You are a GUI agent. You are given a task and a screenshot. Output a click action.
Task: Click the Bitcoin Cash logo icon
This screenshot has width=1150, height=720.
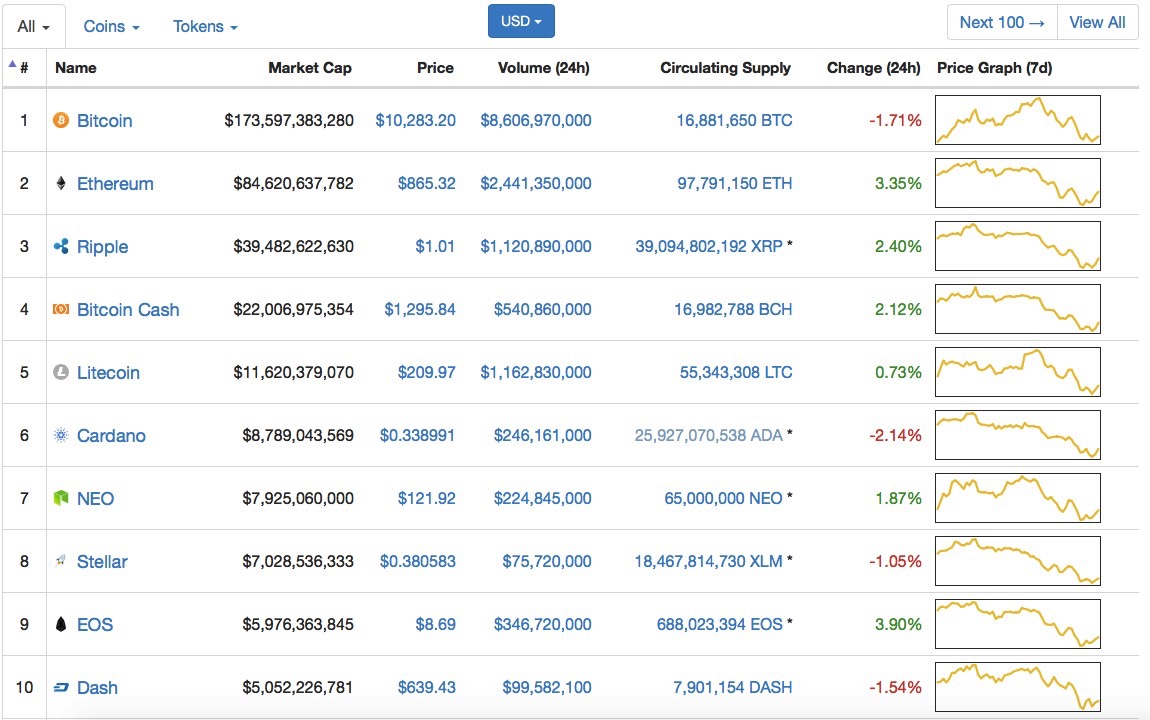tap(61, 309)
